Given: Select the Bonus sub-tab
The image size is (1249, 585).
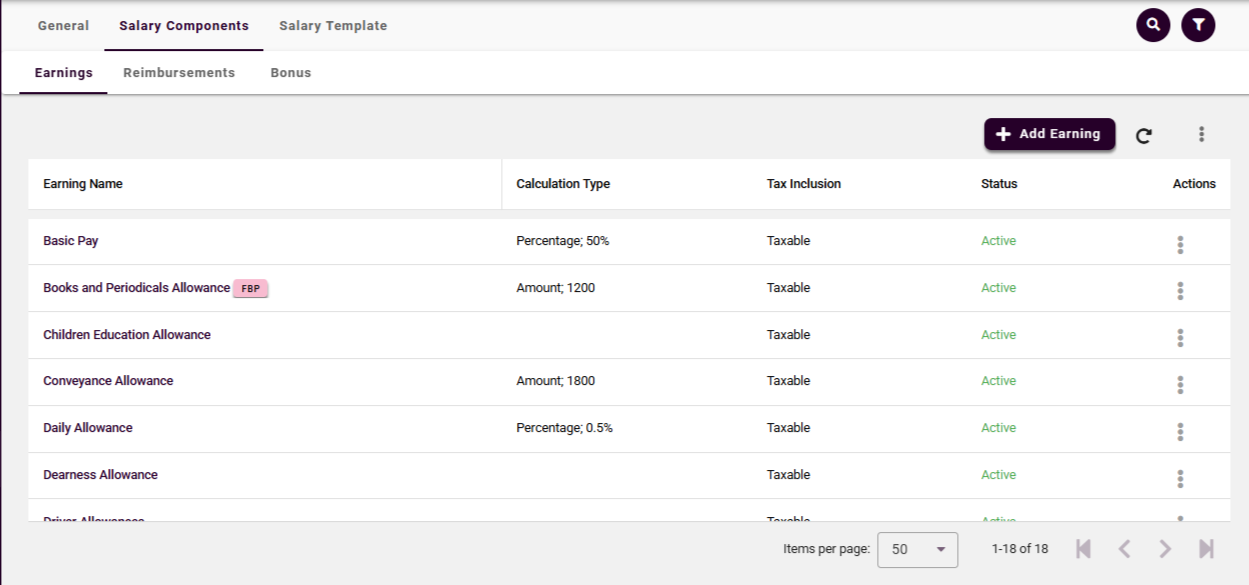Looking at the screenshot, I should click(291, 73).
